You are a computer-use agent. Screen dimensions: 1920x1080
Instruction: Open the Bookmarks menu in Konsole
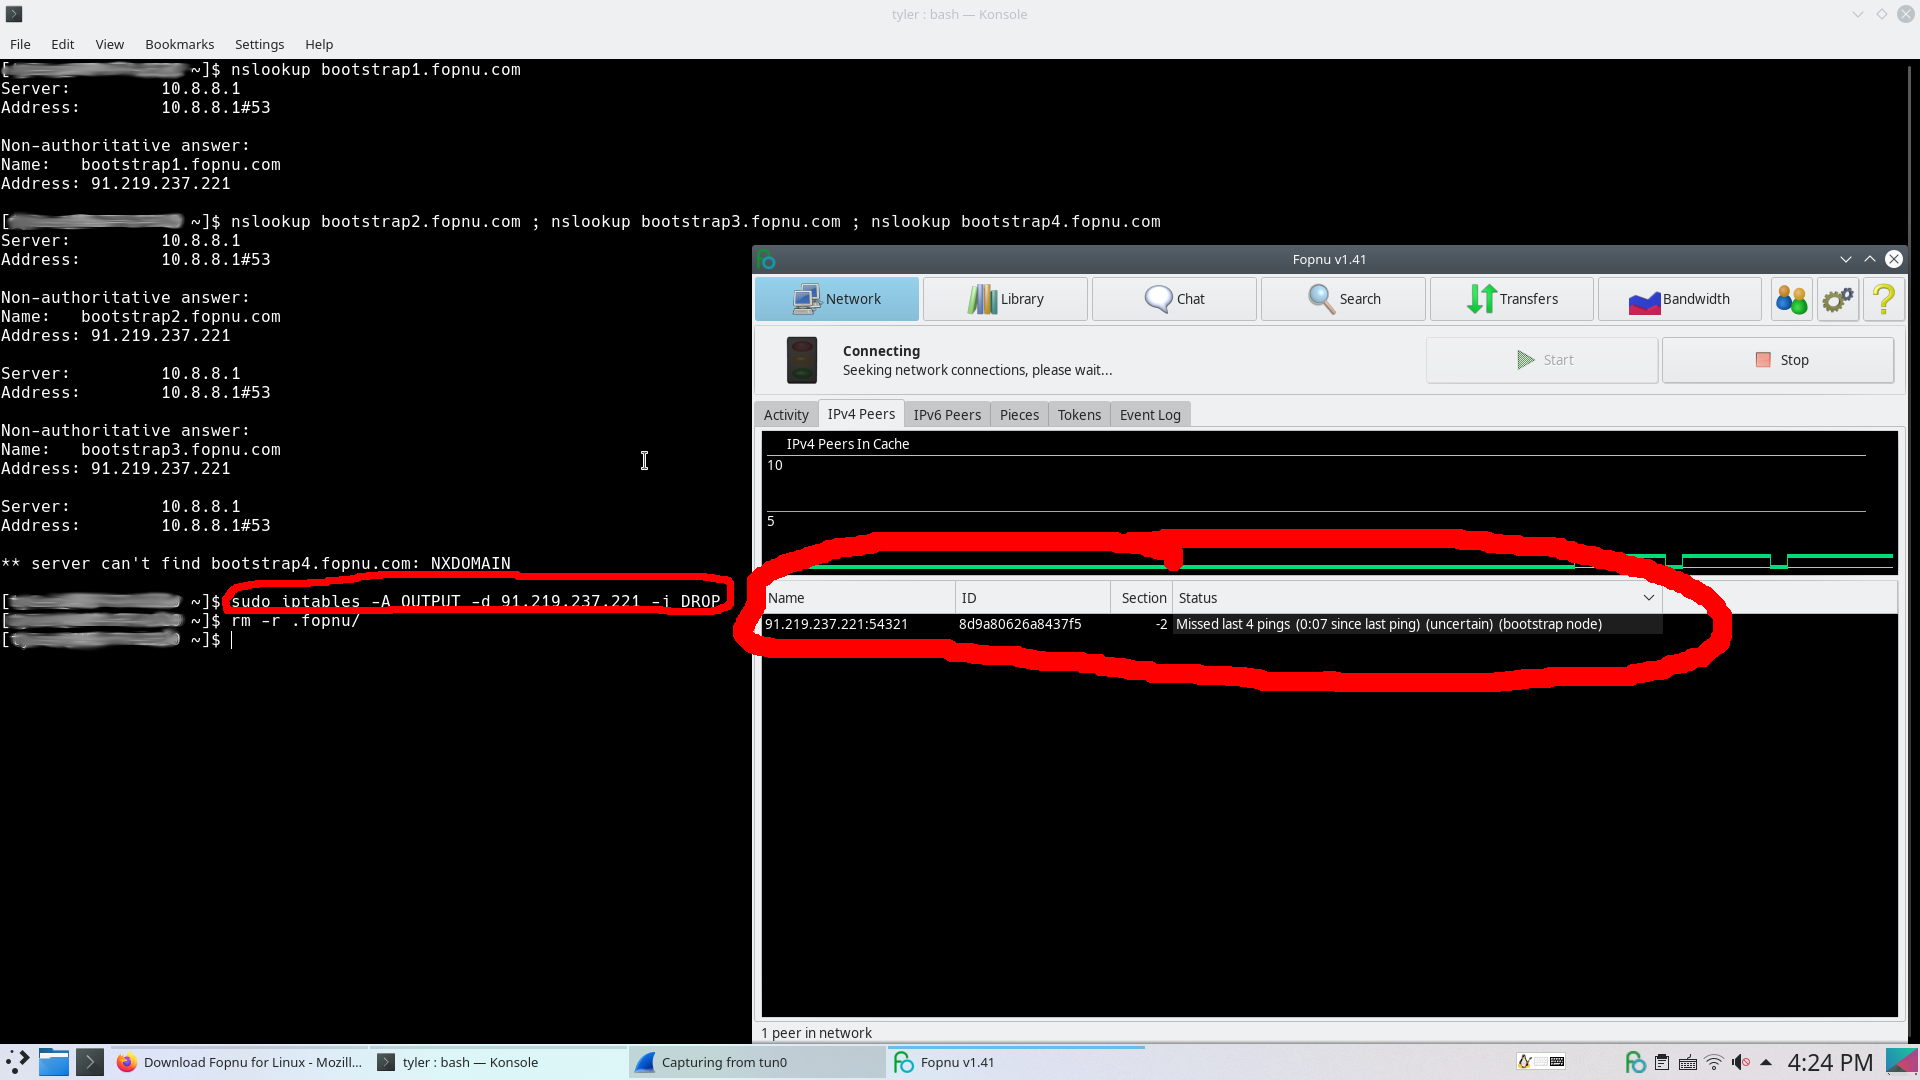(x=179, y=44)
